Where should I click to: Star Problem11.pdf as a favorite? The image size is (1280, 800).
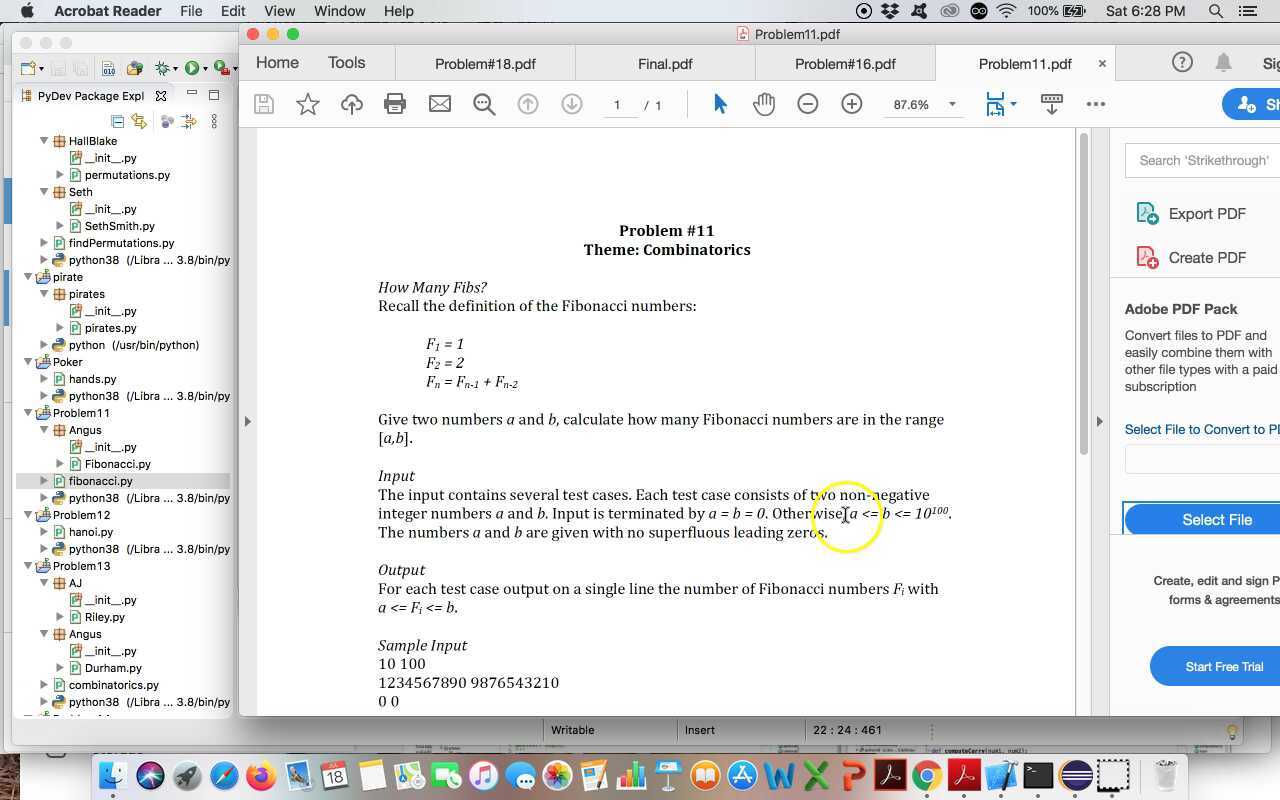click(307, 103)
